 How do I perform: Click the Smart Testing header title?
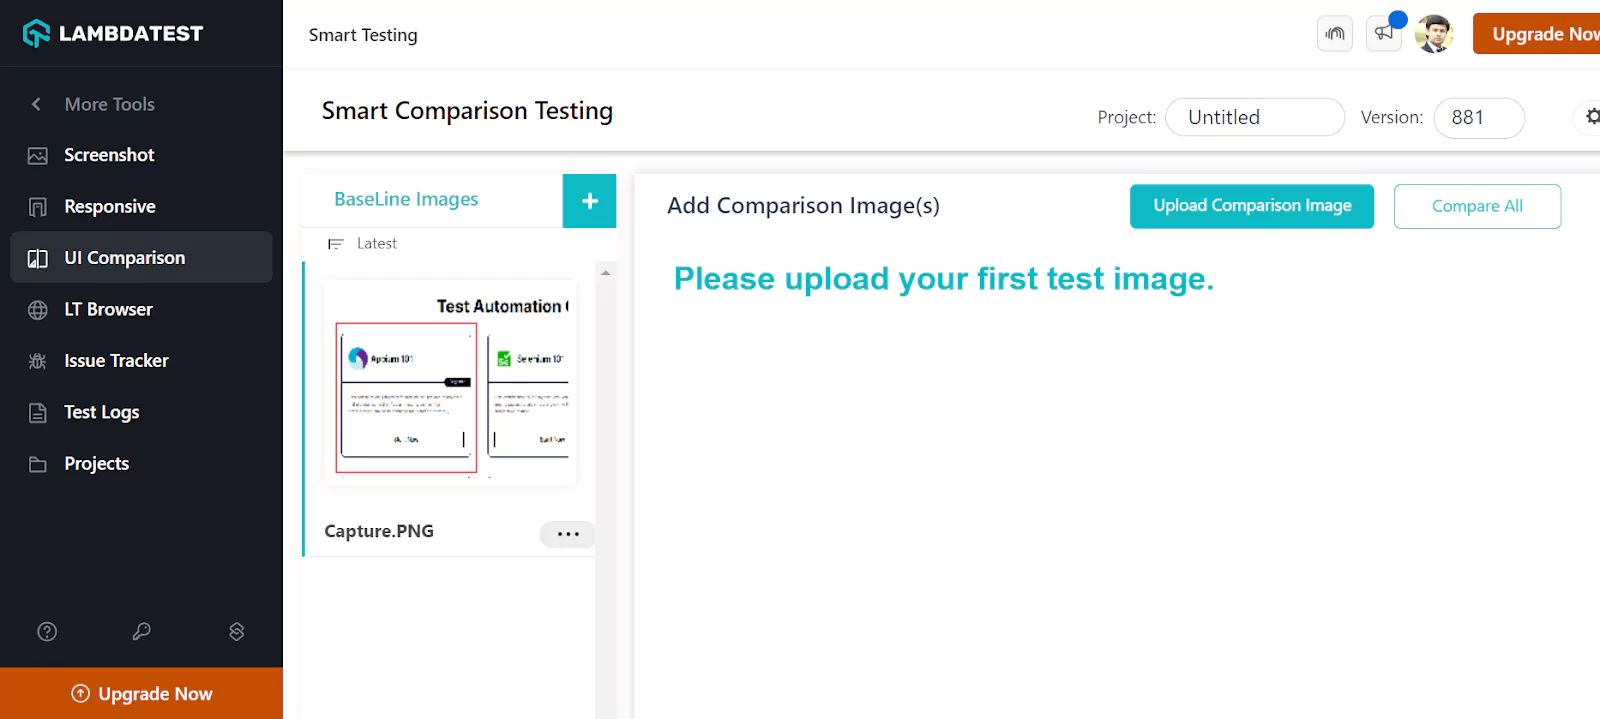(x=363, y=34)
